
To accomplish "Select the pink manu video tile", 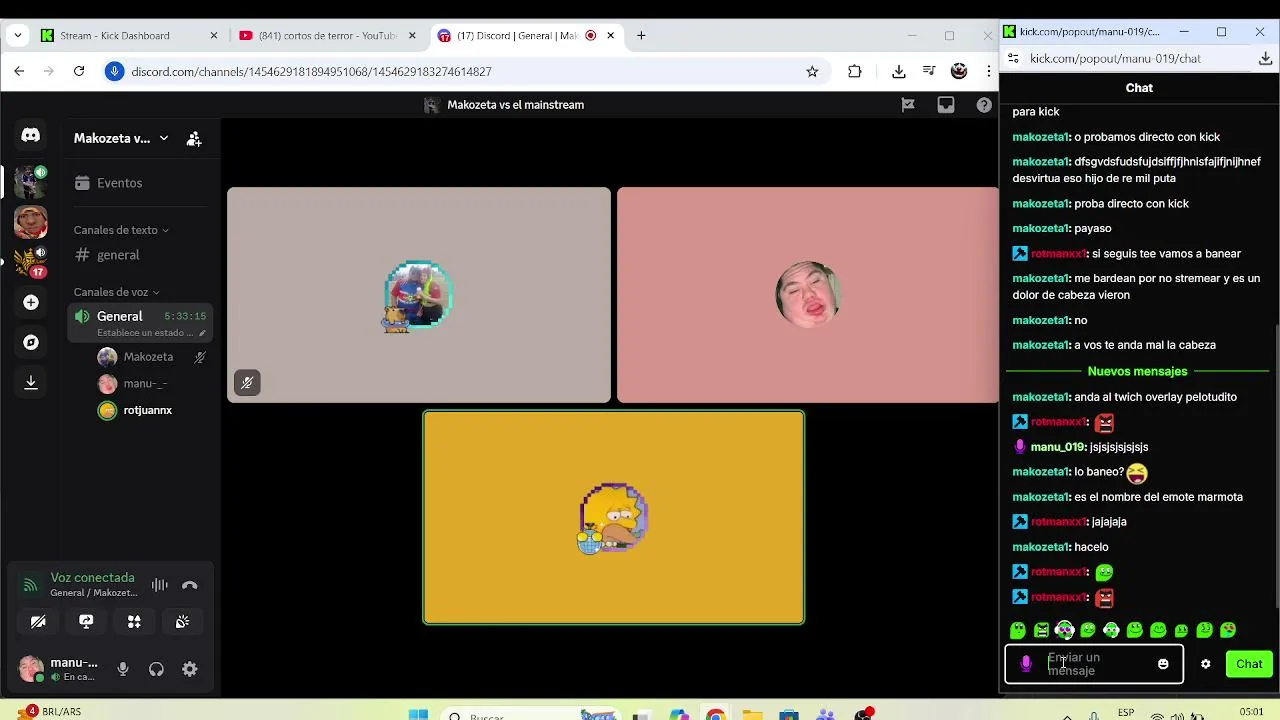I will click(807, 295).
